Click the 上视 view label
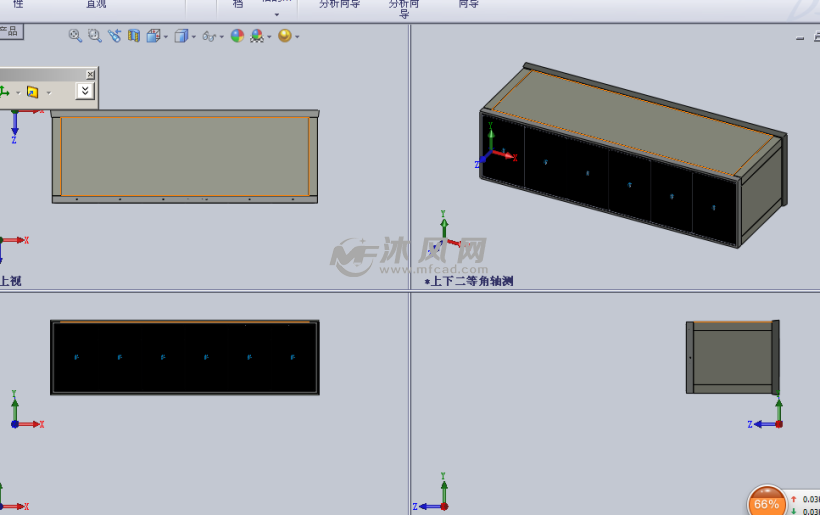This screenshot has height=515, width=820. click(10, 281)
